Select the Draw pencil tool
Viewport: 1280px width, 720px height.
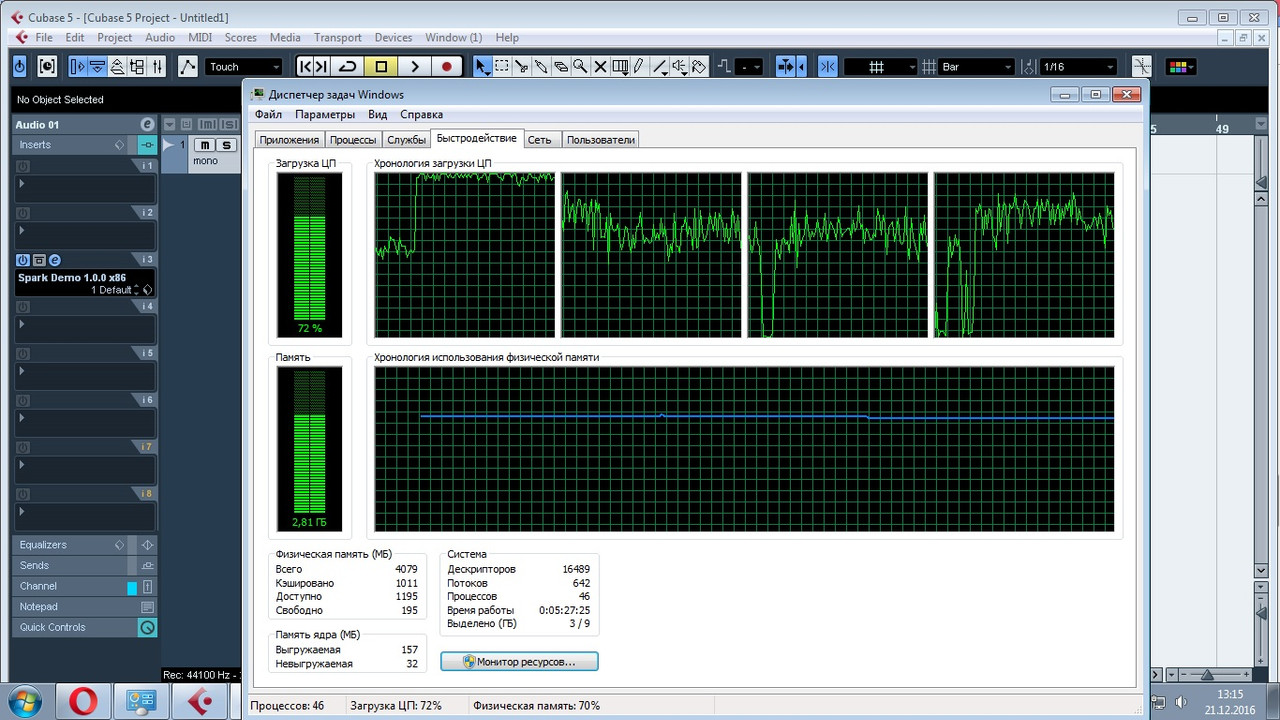640,66
